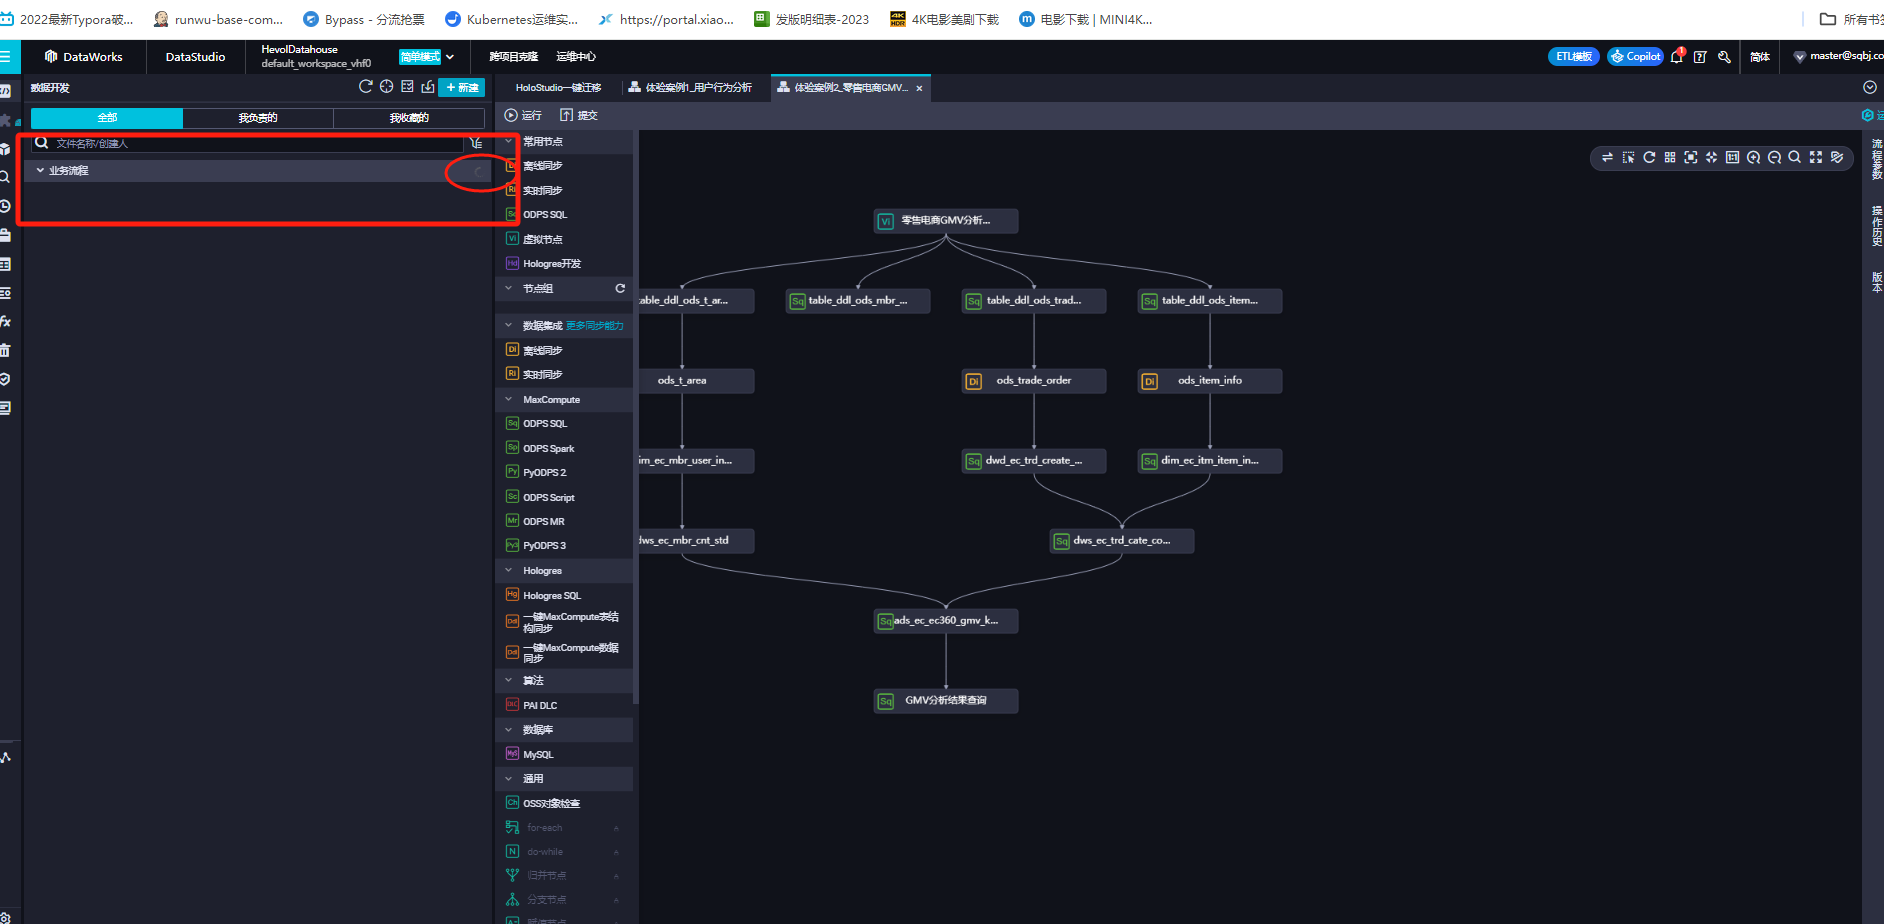Open 运维中心 menu item

[x=576, y=57]
